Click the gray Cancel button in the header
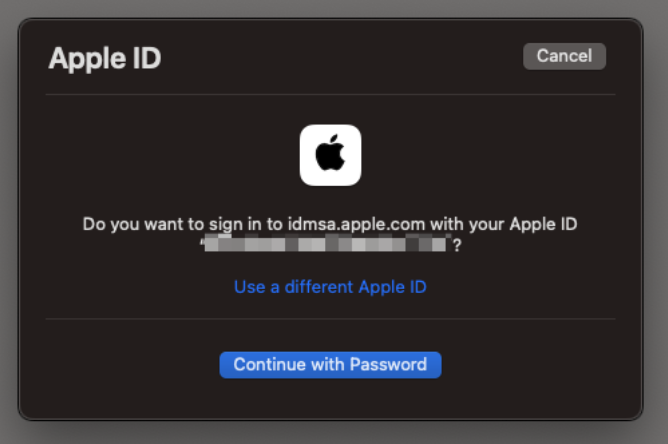The image size is (668, 444). 564,56
